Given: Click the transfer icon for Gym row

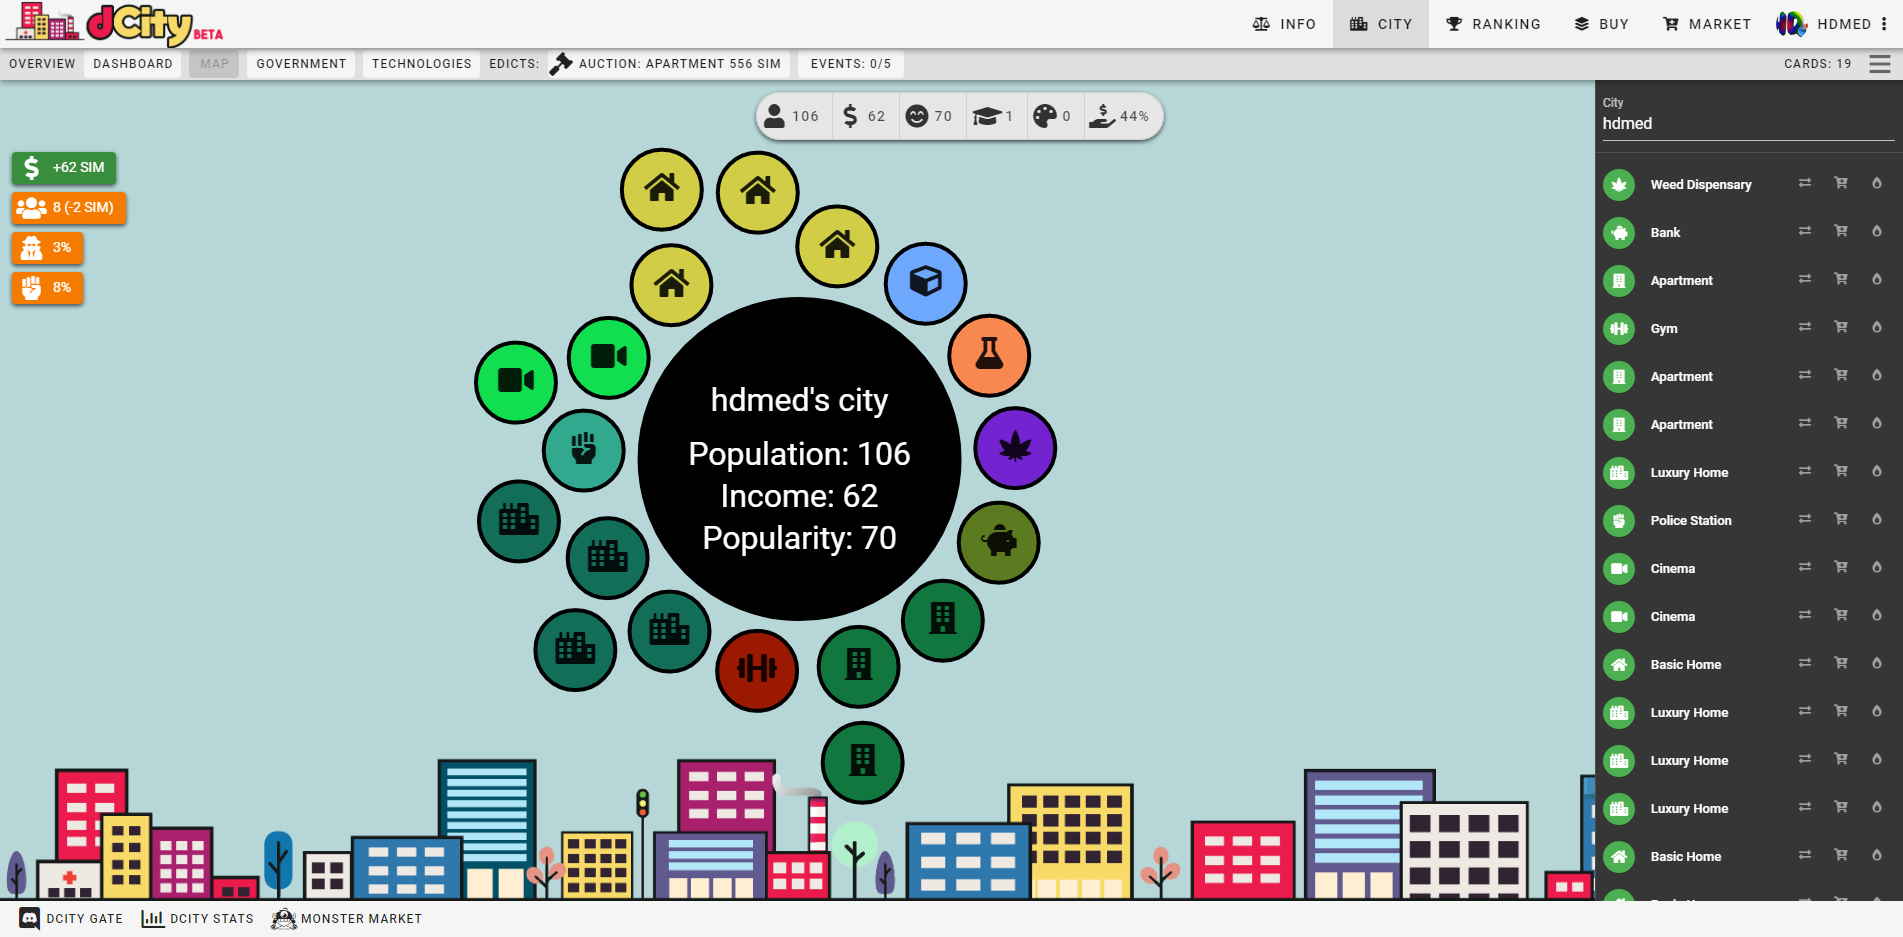Looking at the screenshot, I should point(1805,327).
